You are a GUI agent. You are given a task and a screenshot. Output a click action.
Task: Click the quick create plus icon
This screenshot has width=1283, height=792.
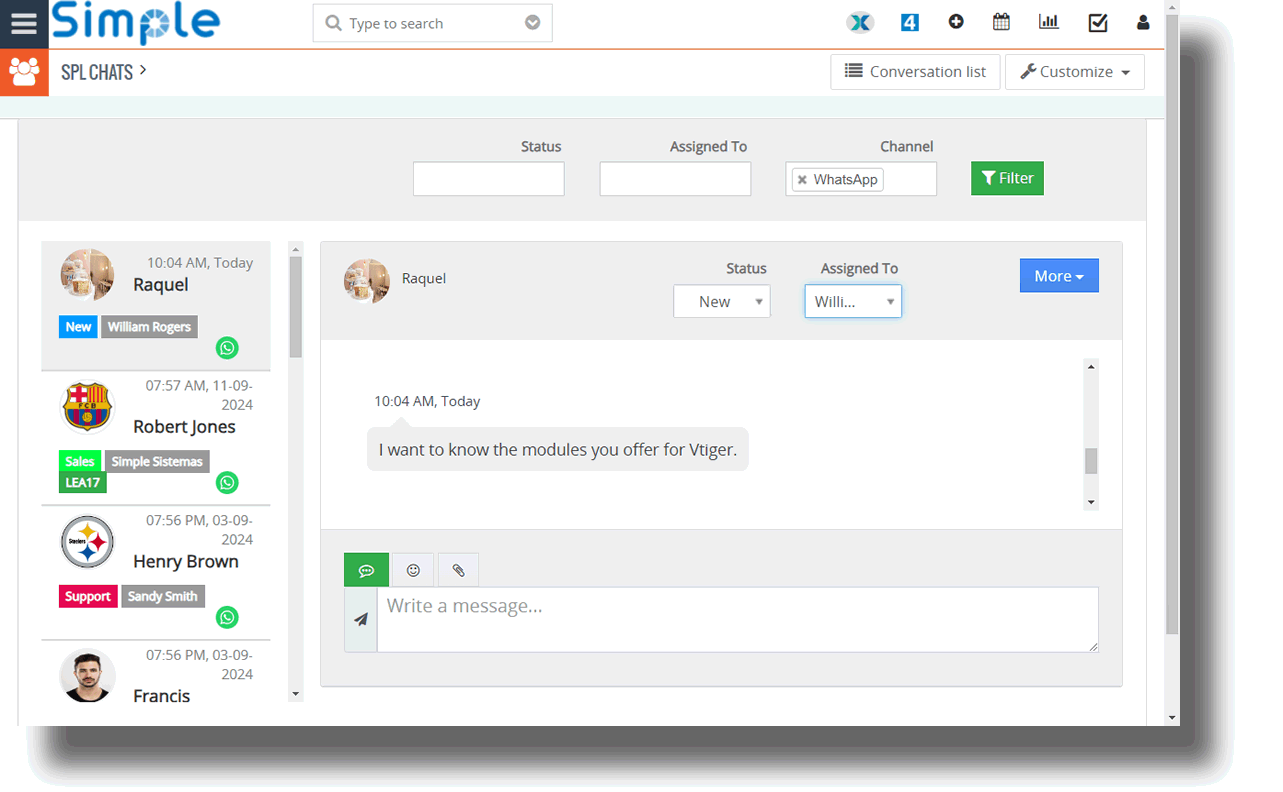point(956,22)
